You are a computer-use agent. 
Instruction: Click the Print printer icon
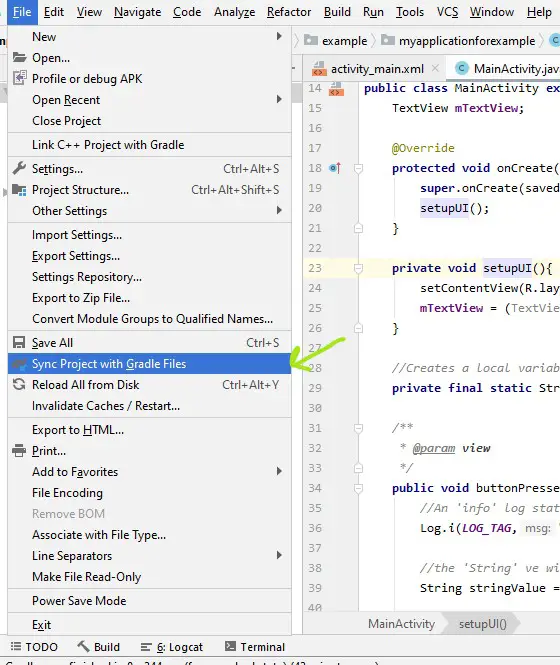click(19, 450)
